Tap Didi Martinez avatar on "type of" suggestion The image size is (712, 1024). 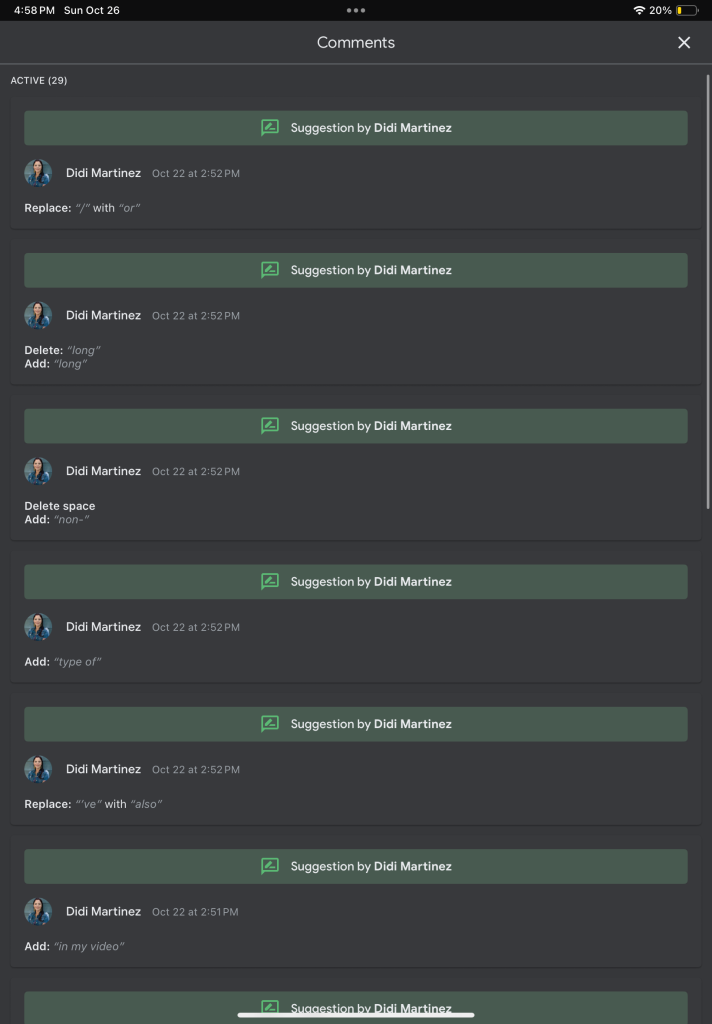click(x=38, y=627)
